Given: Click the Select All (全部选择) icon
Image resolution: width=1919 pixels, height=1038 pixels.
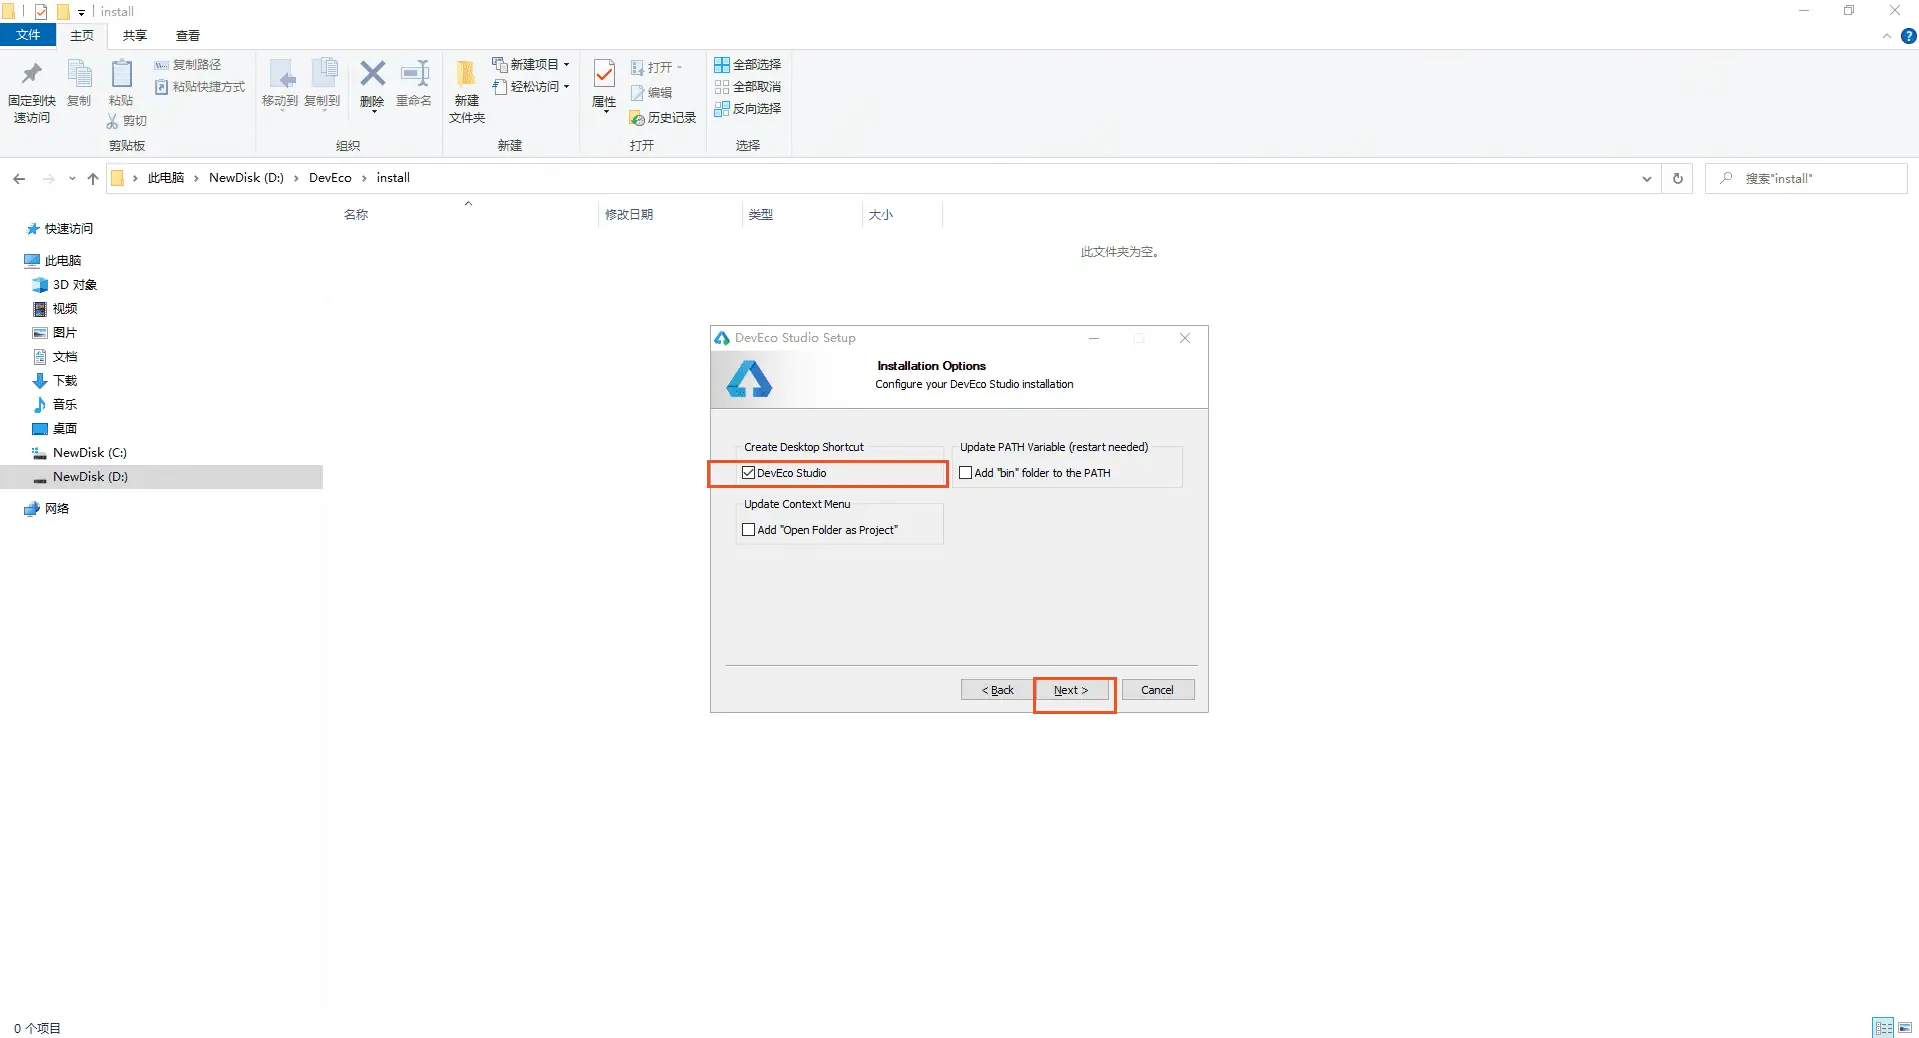Looking at the screenshot, I should tap(747, 64).
